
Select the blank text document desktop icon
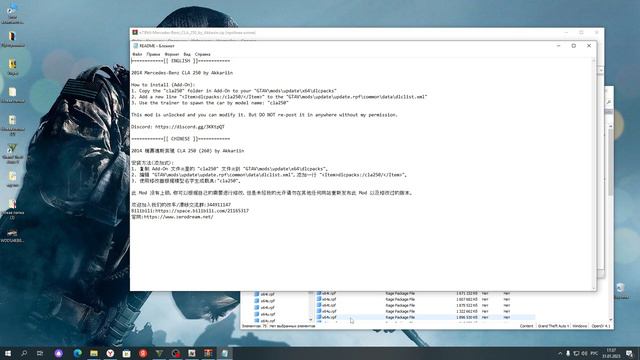13,95
